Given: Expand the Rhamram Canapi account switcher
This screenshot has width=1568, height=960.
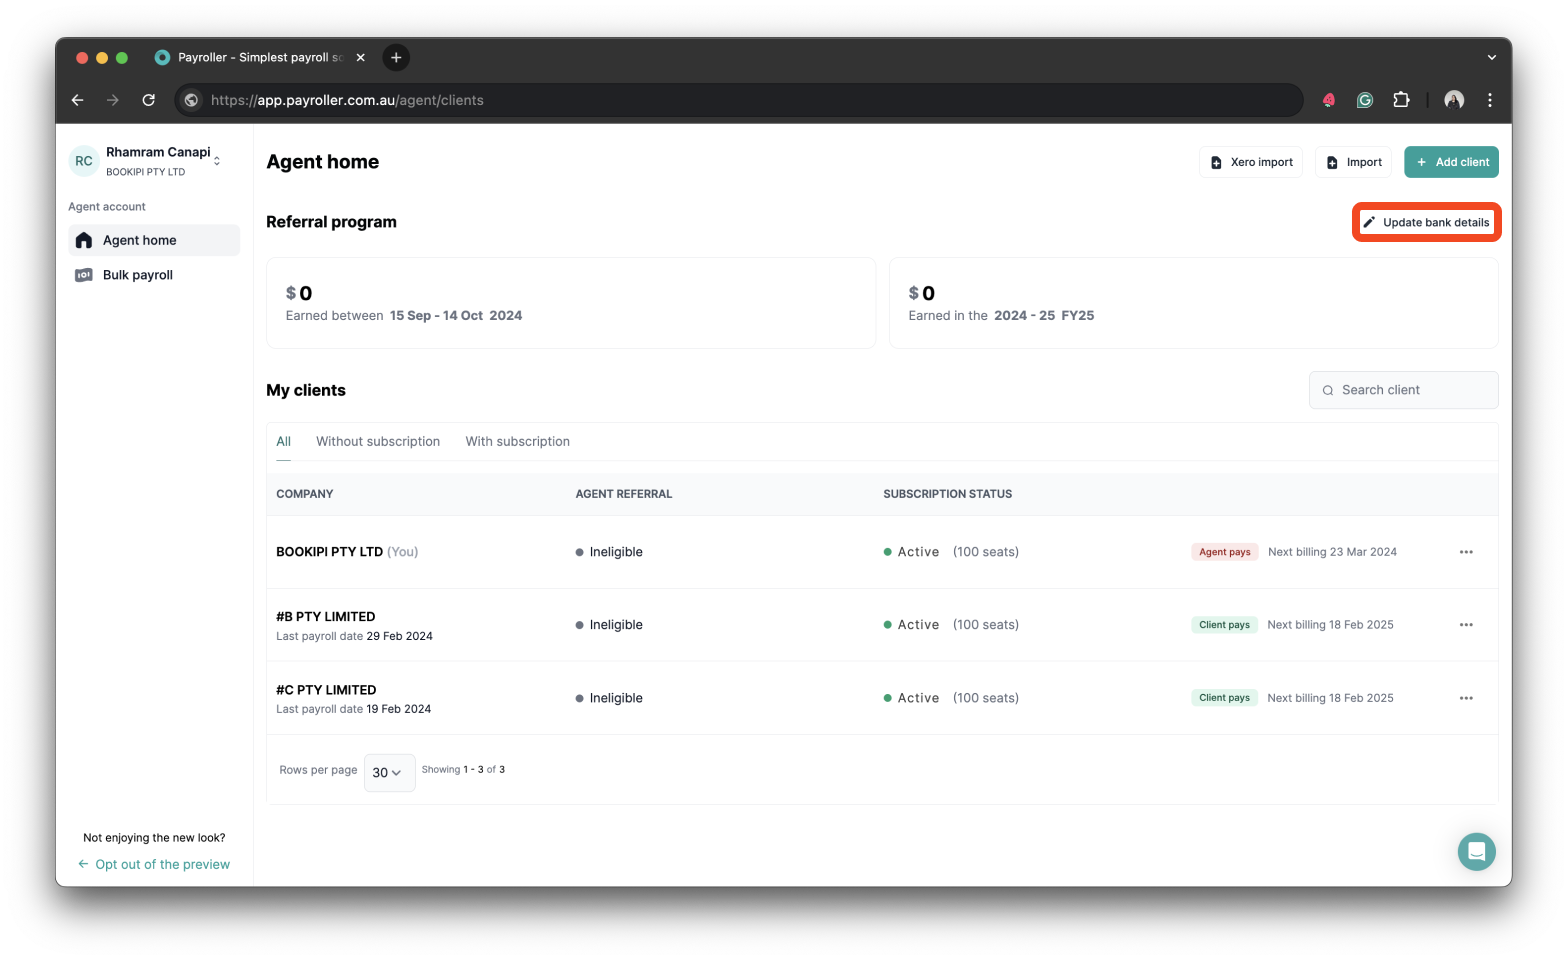Looking at the screenshot, I should (x=217, y=161).
